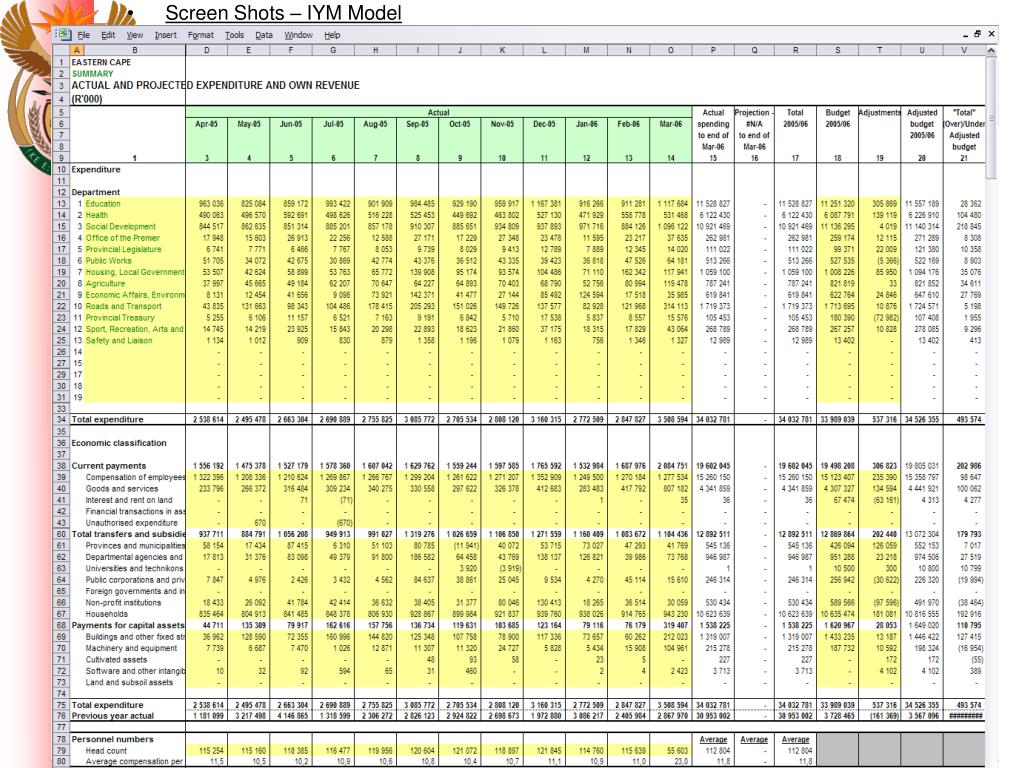Select the Provincial Legislature row label
Screen dimensions: 1024x768
click(123, 249)
